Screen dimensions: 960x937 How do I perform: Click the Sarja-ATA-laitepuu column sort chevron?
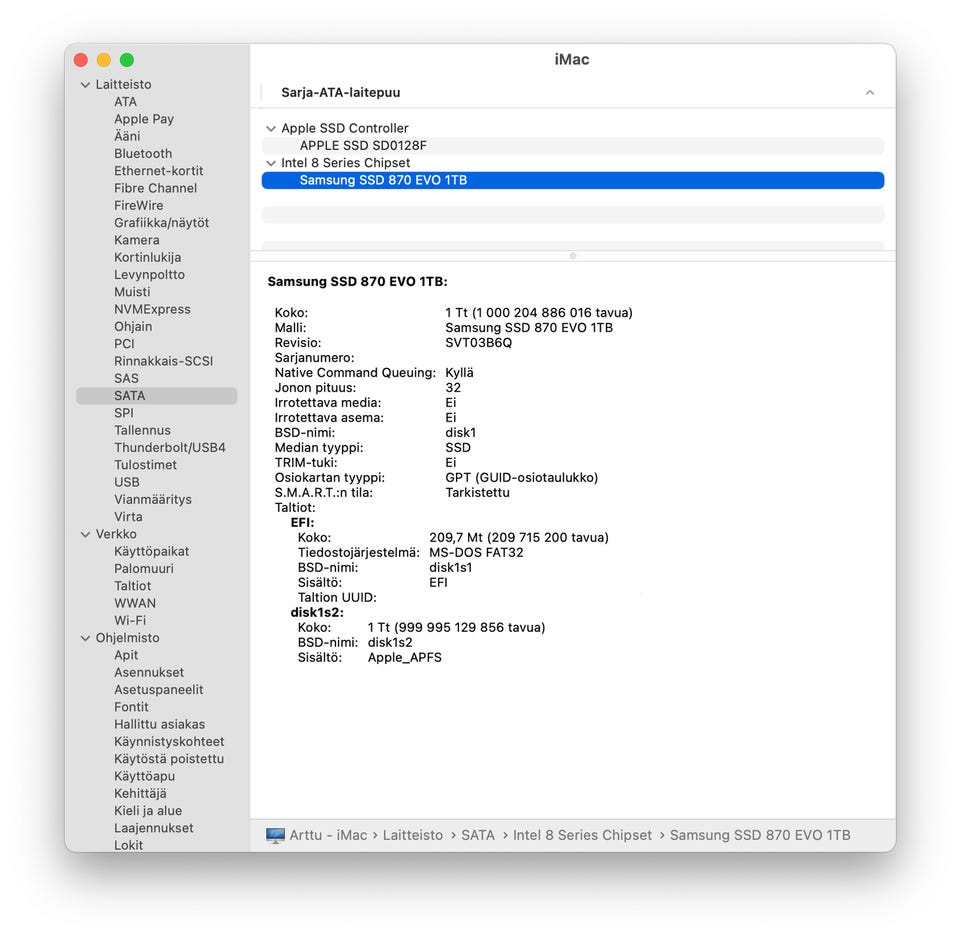pyautogui.click(x=869, y=92)
